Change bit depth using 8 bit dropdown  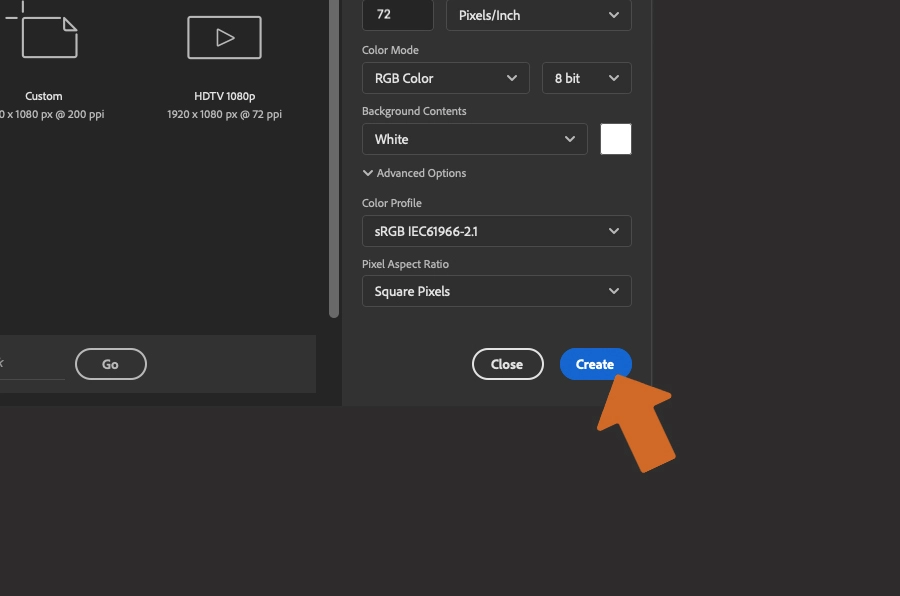coord(586,77)
